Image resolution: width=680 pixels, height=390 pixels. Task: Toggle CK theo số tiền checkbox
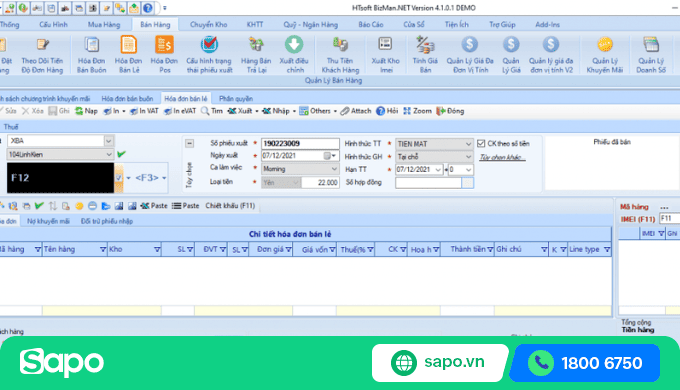(x=481, y=144)
